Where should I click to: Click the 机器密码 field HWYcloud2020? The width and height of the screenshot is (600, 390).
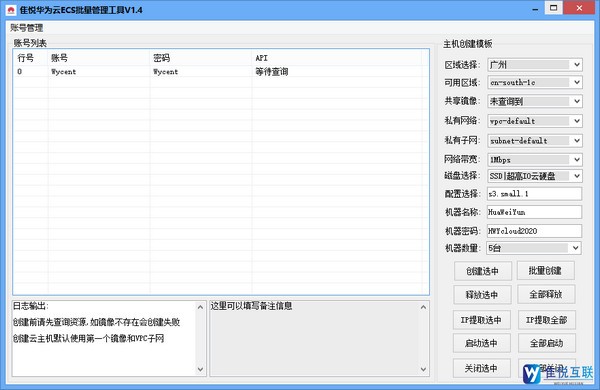(535, 231)
